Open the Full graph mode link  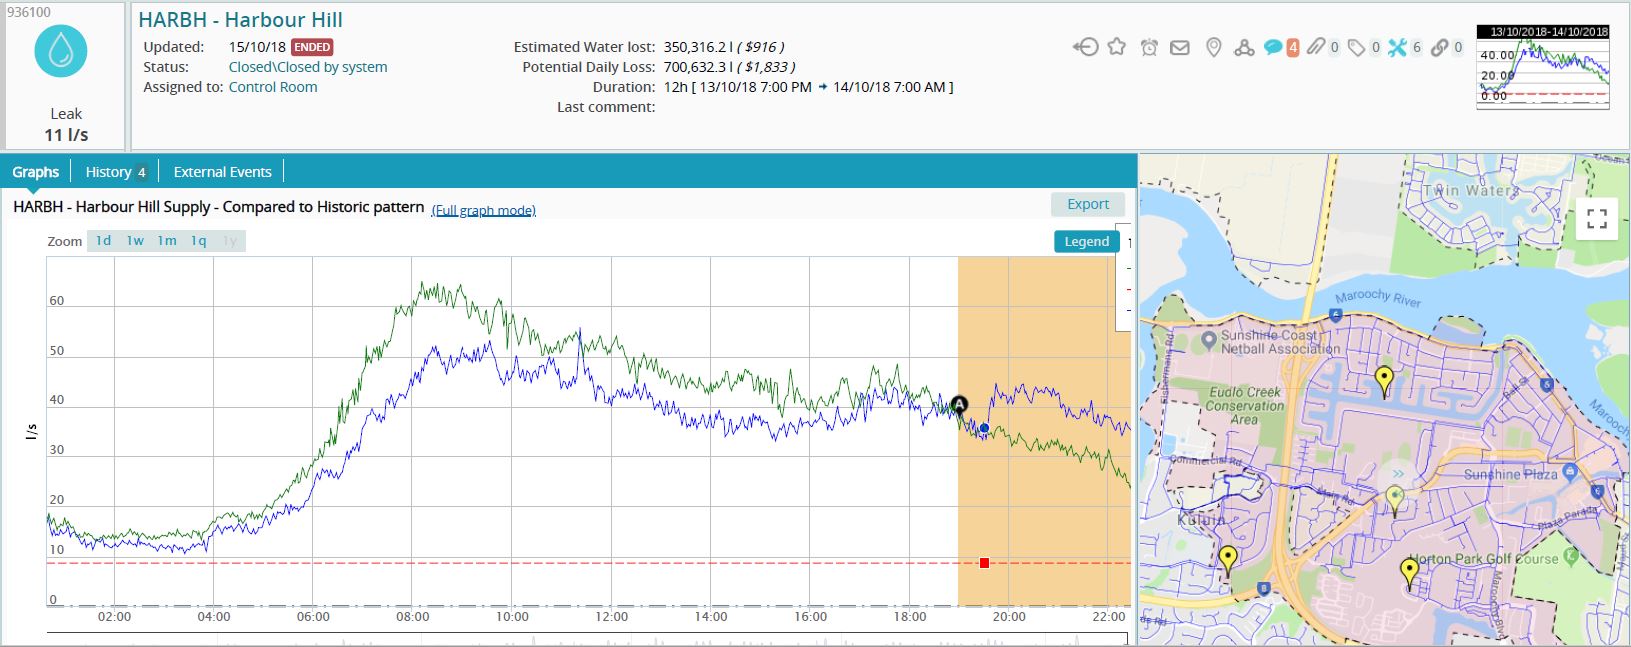tap(483, 210)
